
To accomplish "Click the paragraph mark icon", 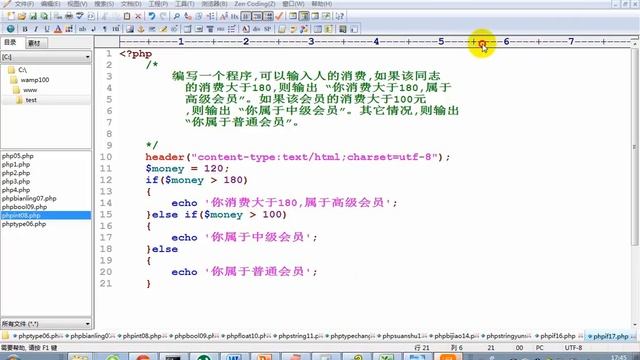I will pos(104,29).
